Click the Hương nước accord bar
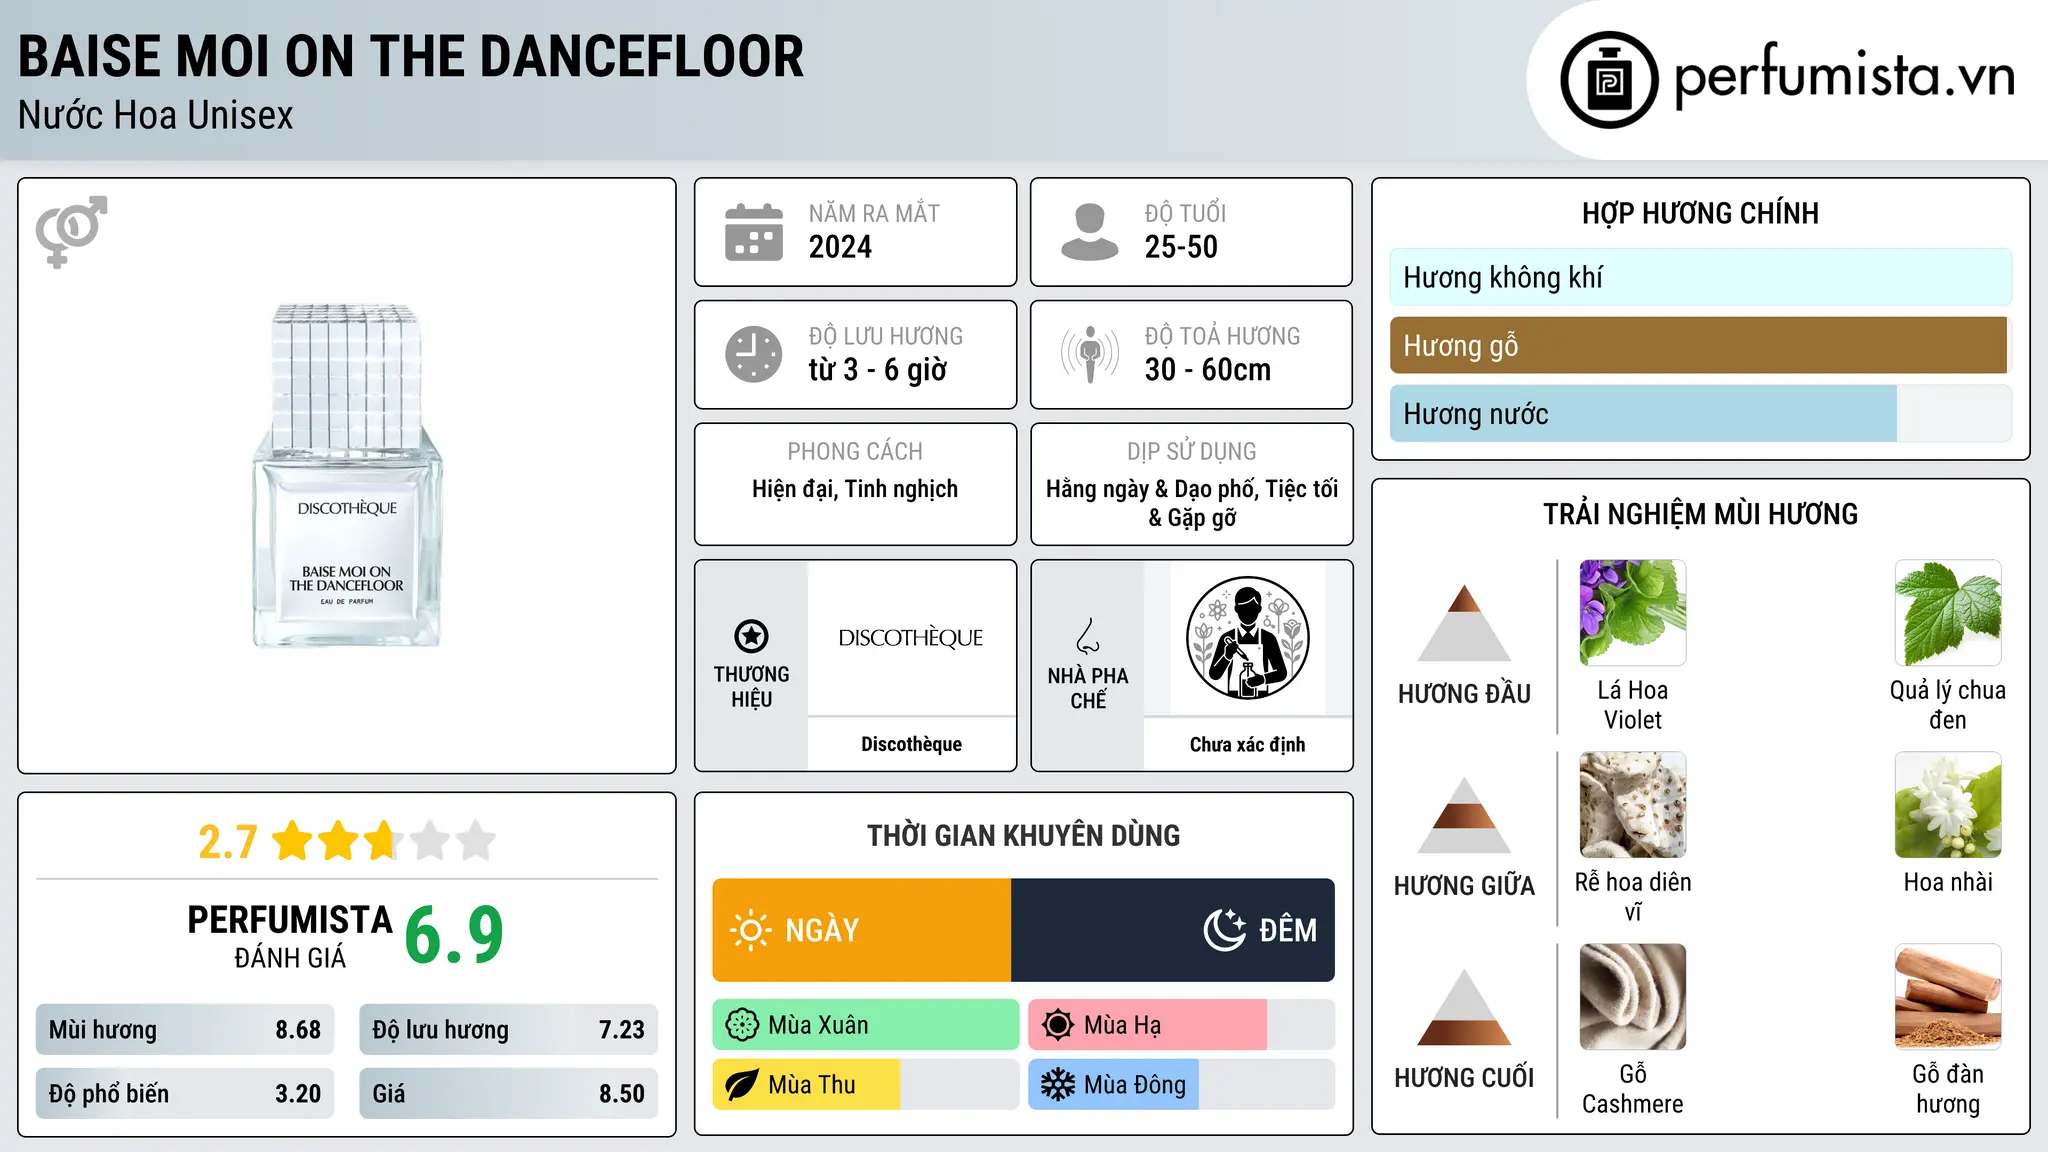The width and height of the screenshot is (2048, 1152). (x=1701, y=413)
